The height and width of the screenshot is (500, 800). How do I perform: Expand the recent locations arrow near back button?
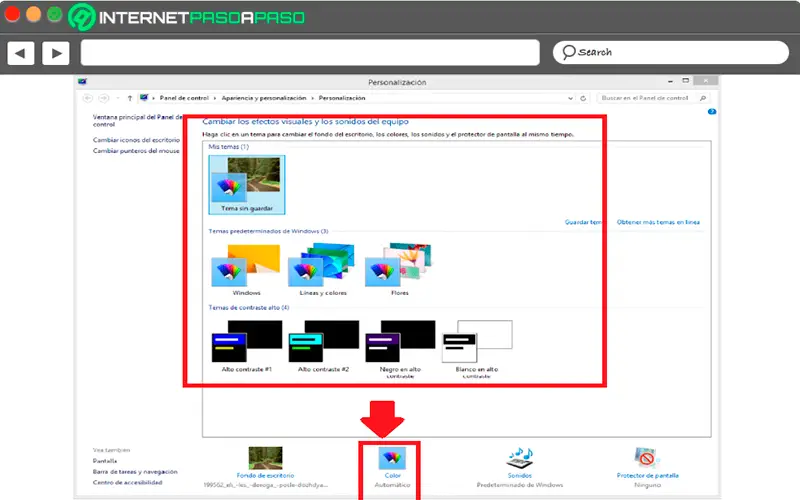tap(118, 98)
